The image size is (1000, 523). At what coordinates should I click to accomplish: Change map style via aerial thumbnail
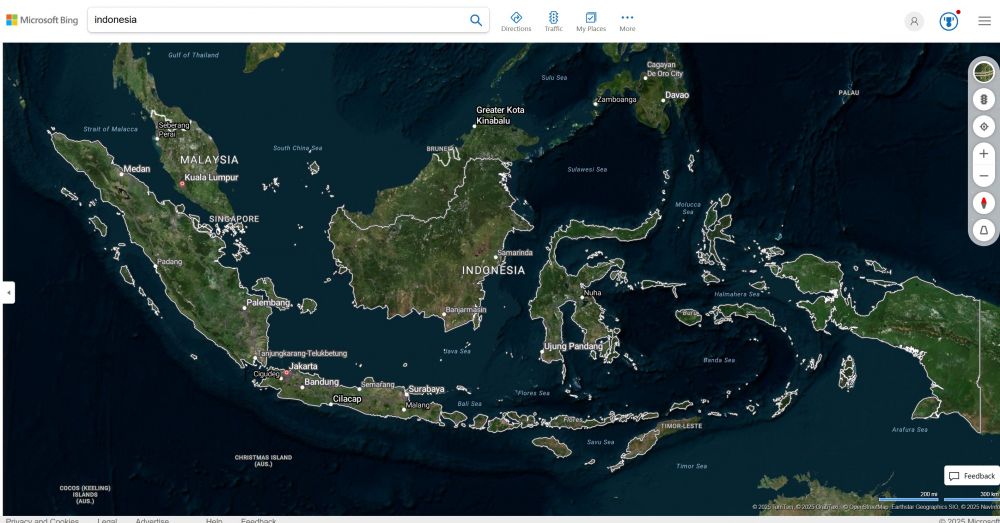pyautogui.click(x=983, y=72)
